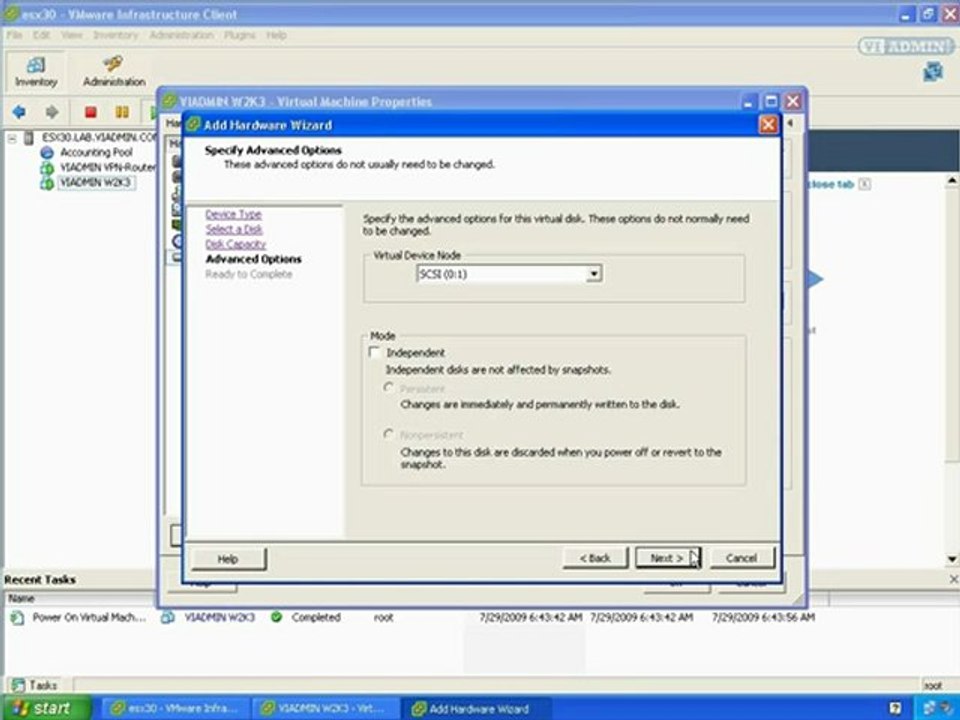
Task: Click the Power On Virtual Mach... task row
Action: 410,617
